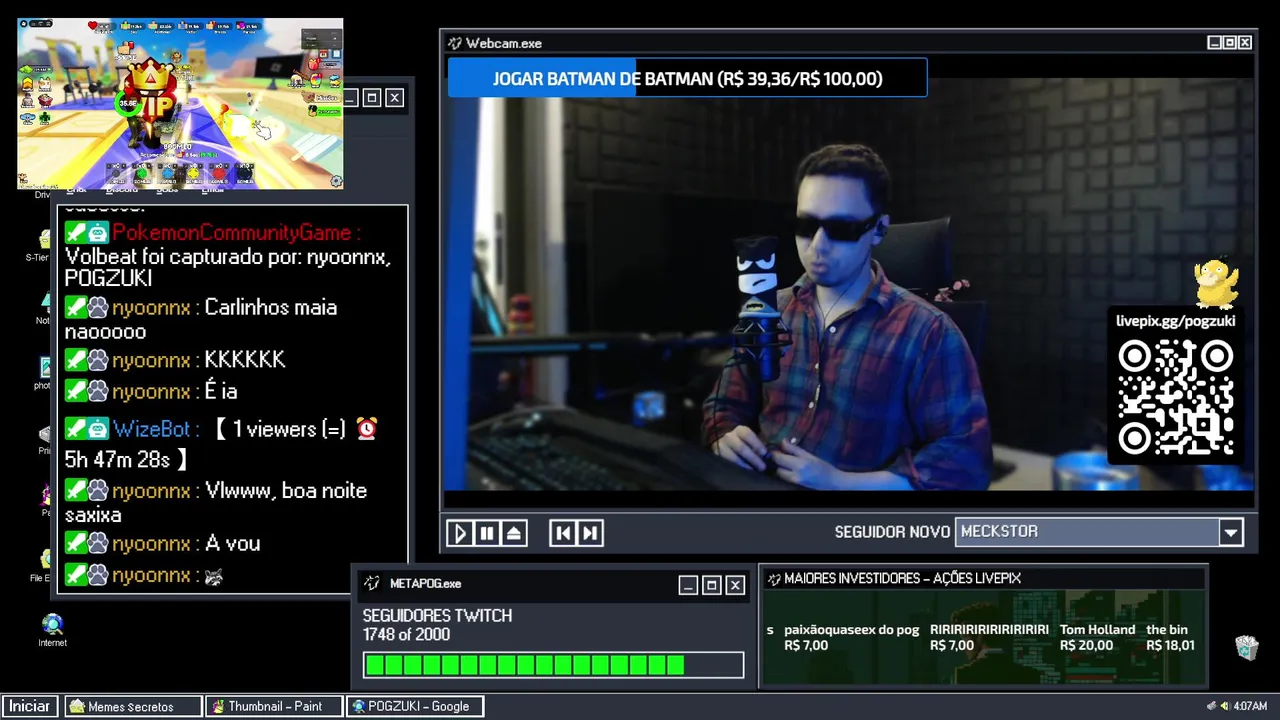Click the Psyduck icon above the QR code
Viewport: 1280px width, 720px height.
click(1217, 284)
